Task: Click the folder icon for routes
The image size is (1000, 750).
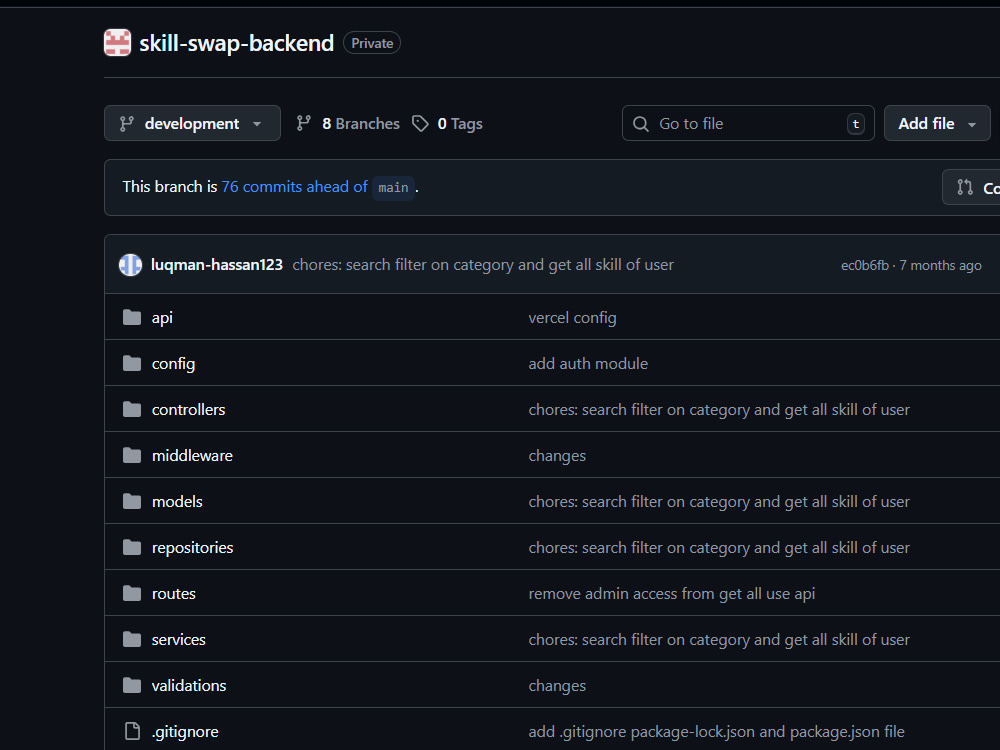Action: [x=132, y=592]
